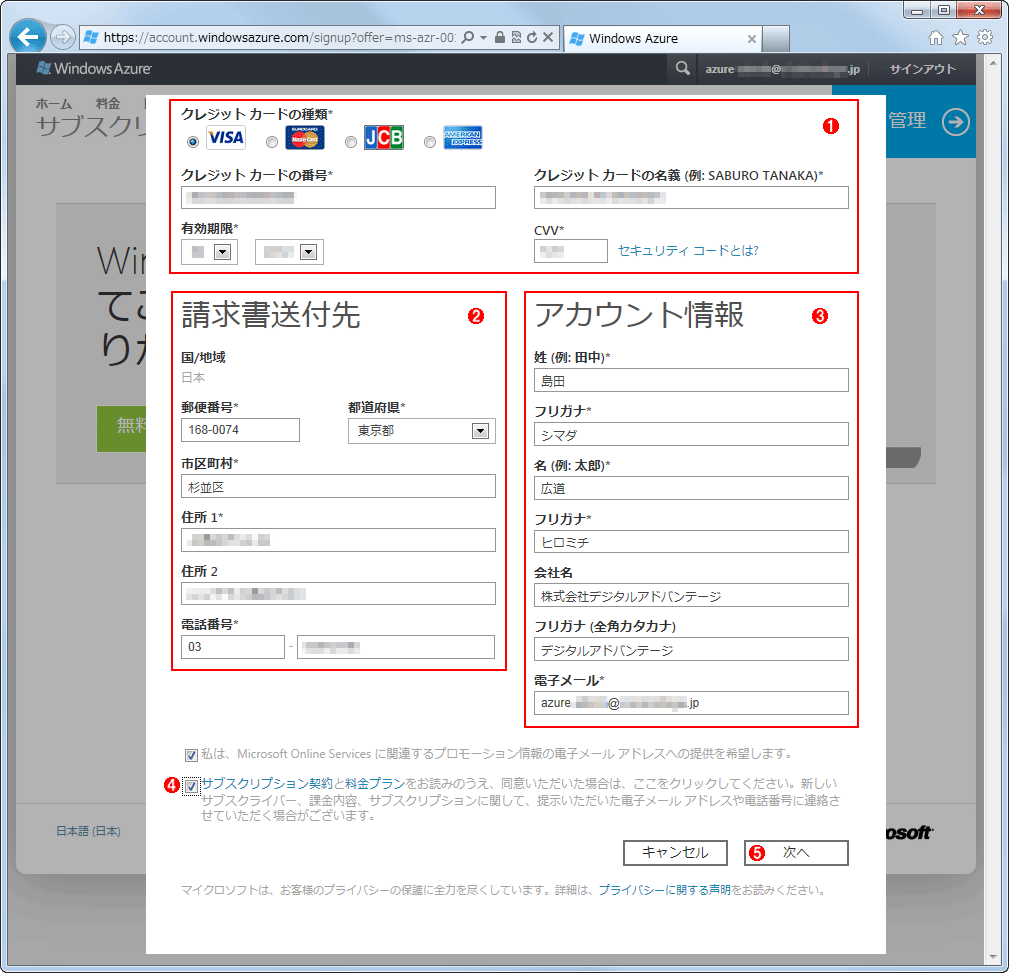Click the stop loading X in address bar
1009x973 pixels.
(548, 37)
